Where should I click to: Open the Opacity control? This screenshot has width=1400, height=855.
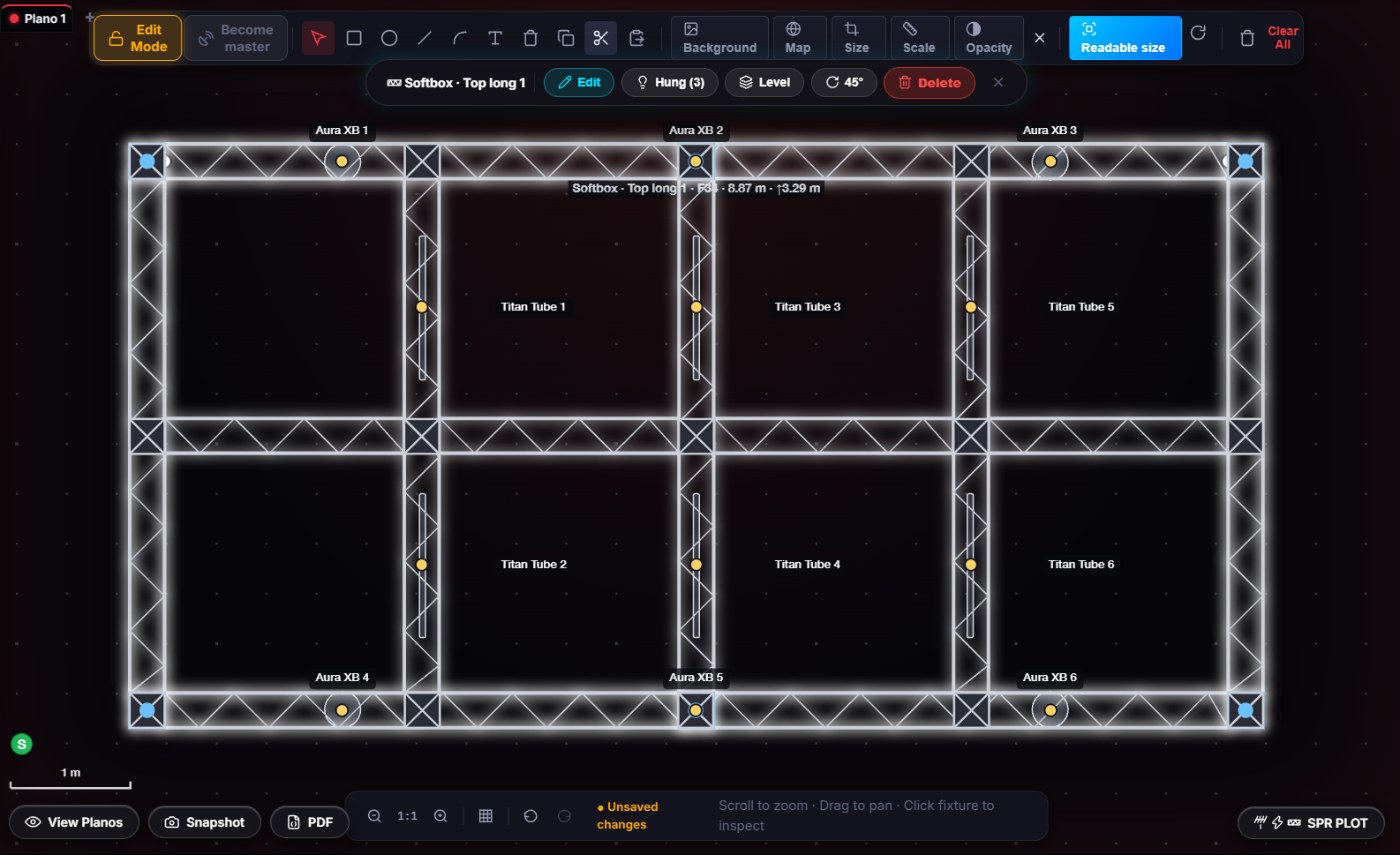point(989,38)
